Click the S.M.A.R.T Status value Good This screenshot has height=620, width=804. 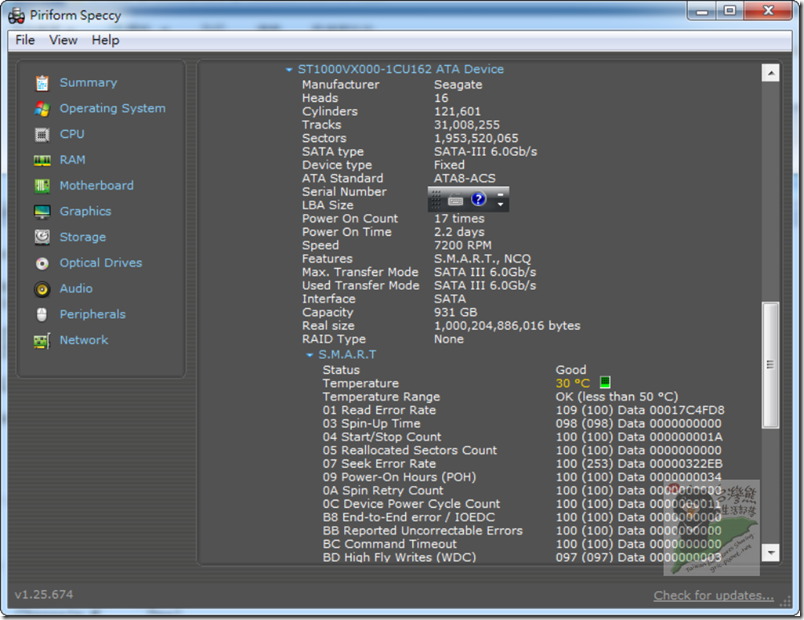(571, 370)
